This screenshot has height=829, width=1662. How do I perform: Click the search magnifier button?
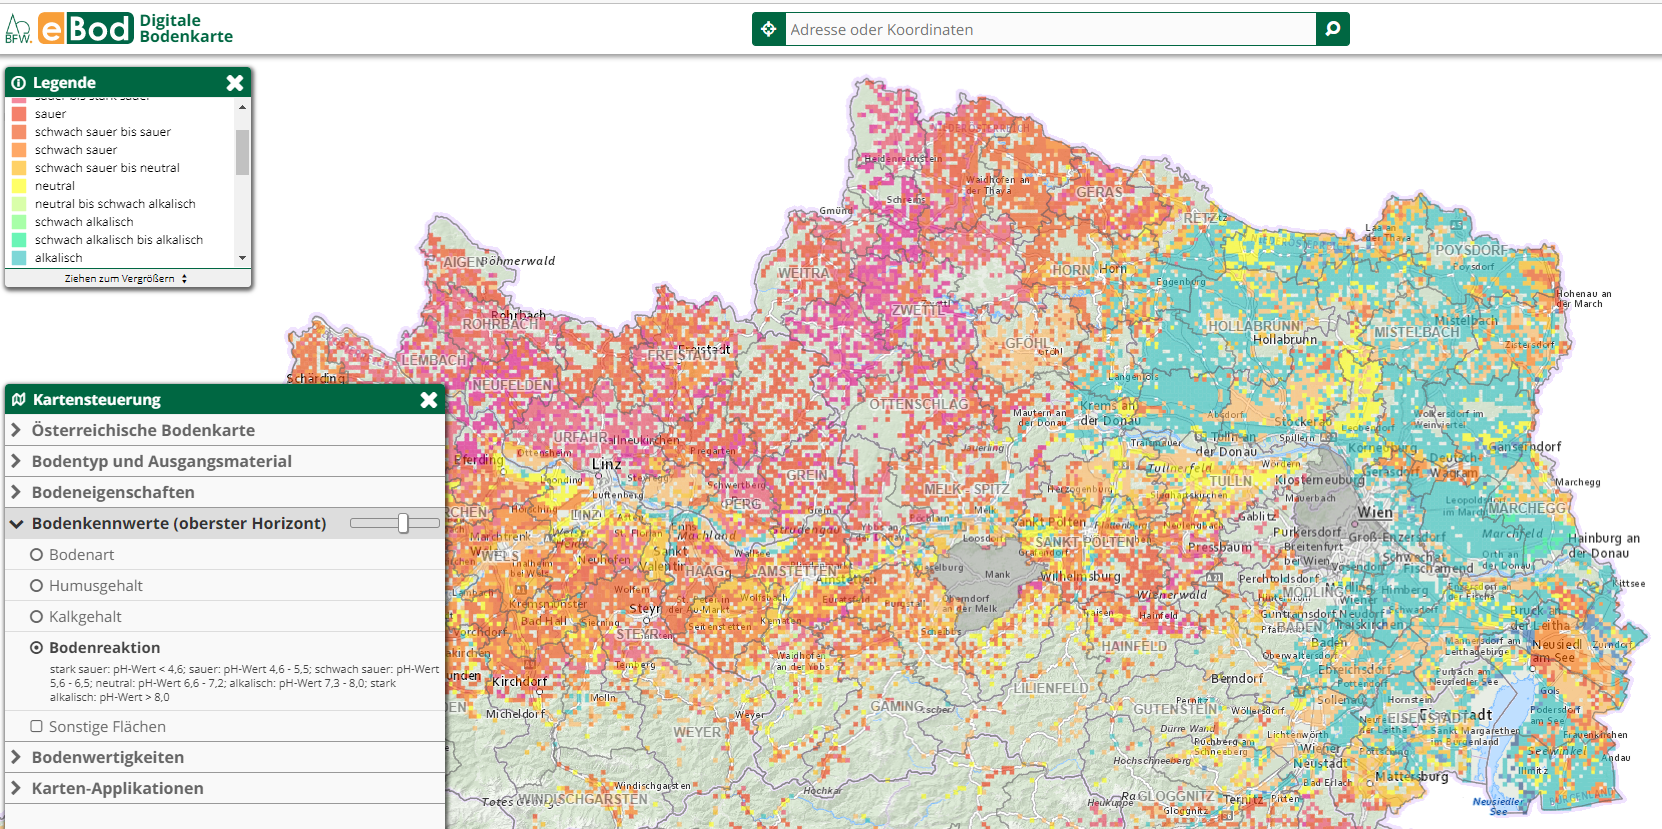click(x=1332, y=29)
